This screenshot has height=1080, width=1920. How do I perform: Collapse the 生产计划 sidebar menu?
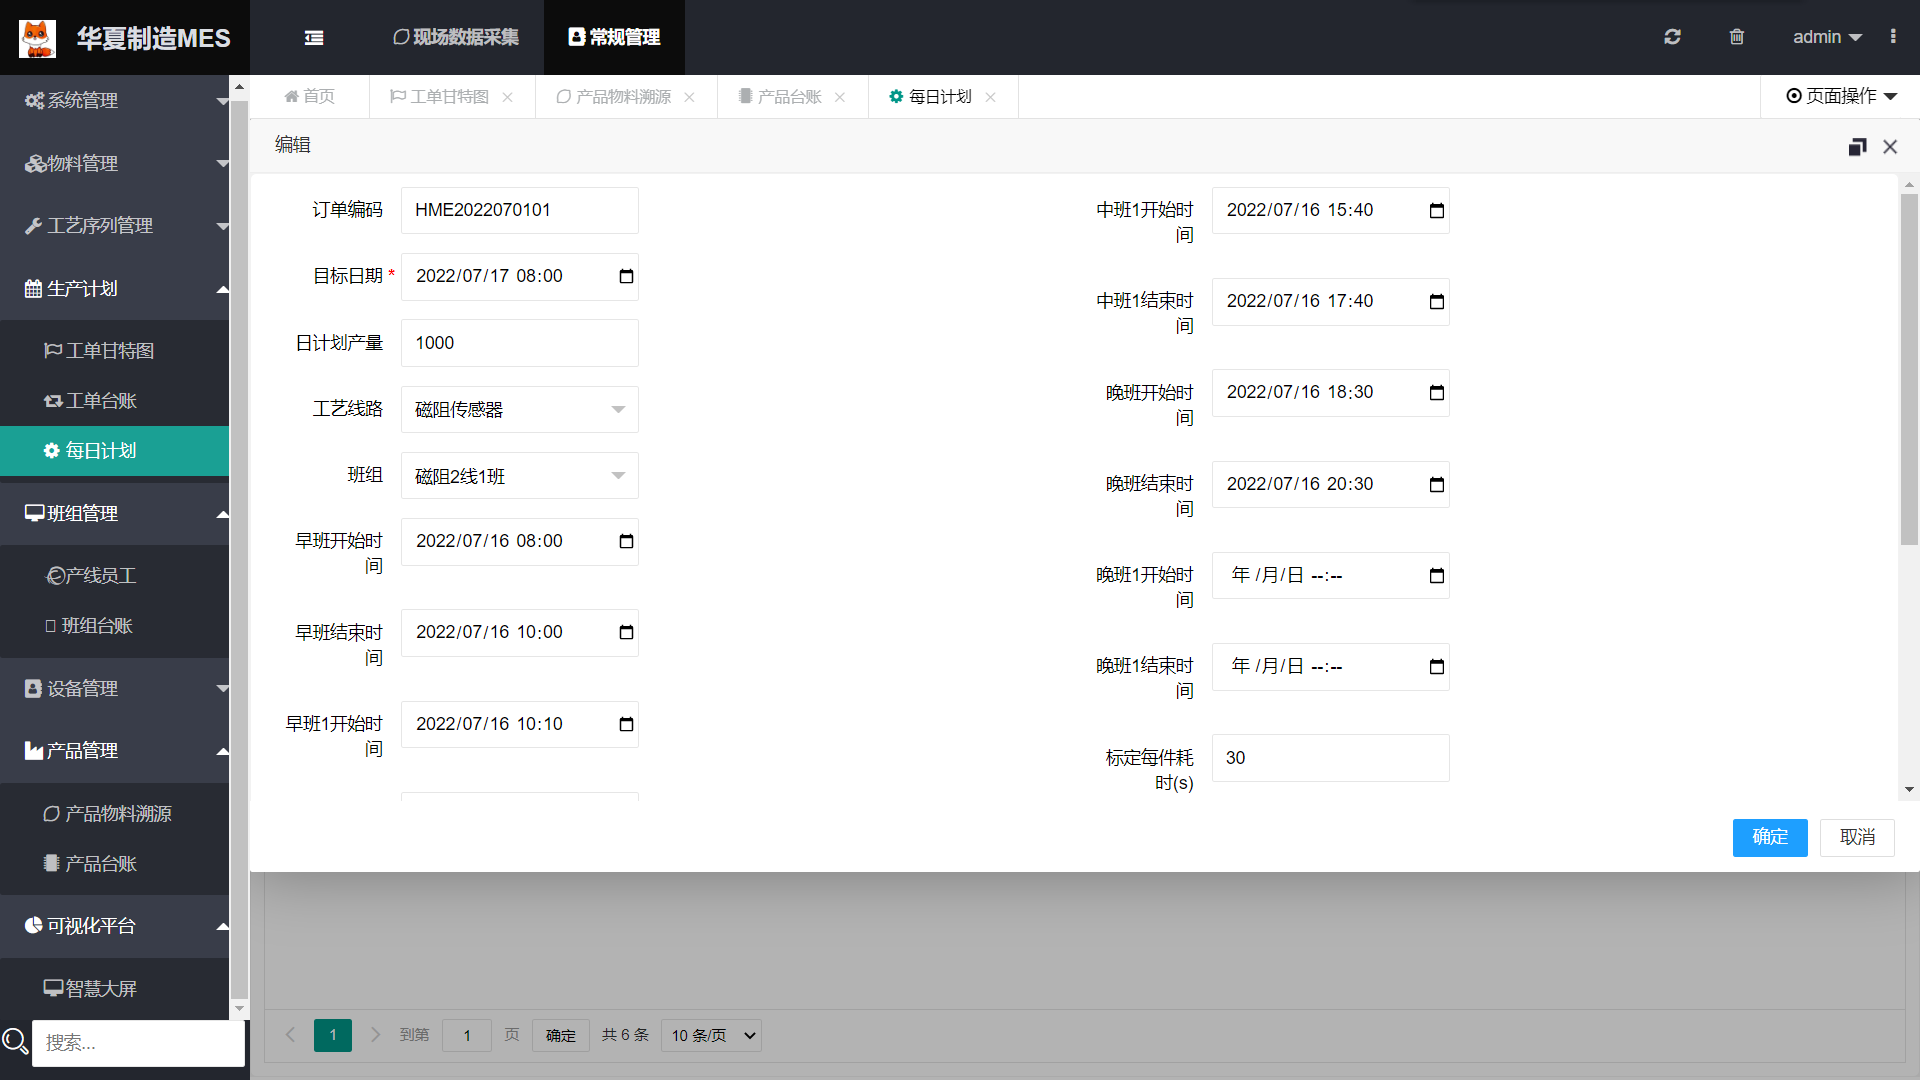[x=115, y=289]
